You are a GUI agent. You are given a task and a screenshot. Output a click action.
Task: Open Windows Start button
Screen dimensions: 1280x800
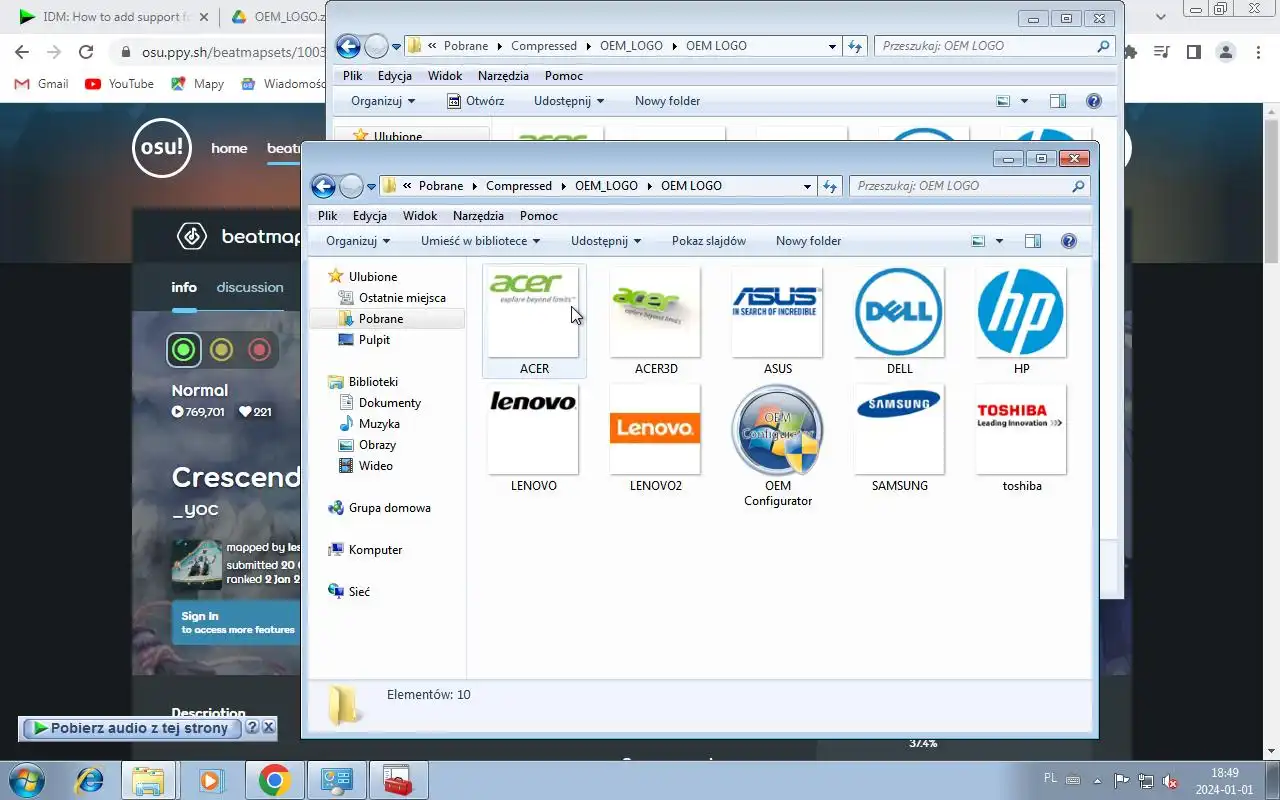[x=25, y=780]
